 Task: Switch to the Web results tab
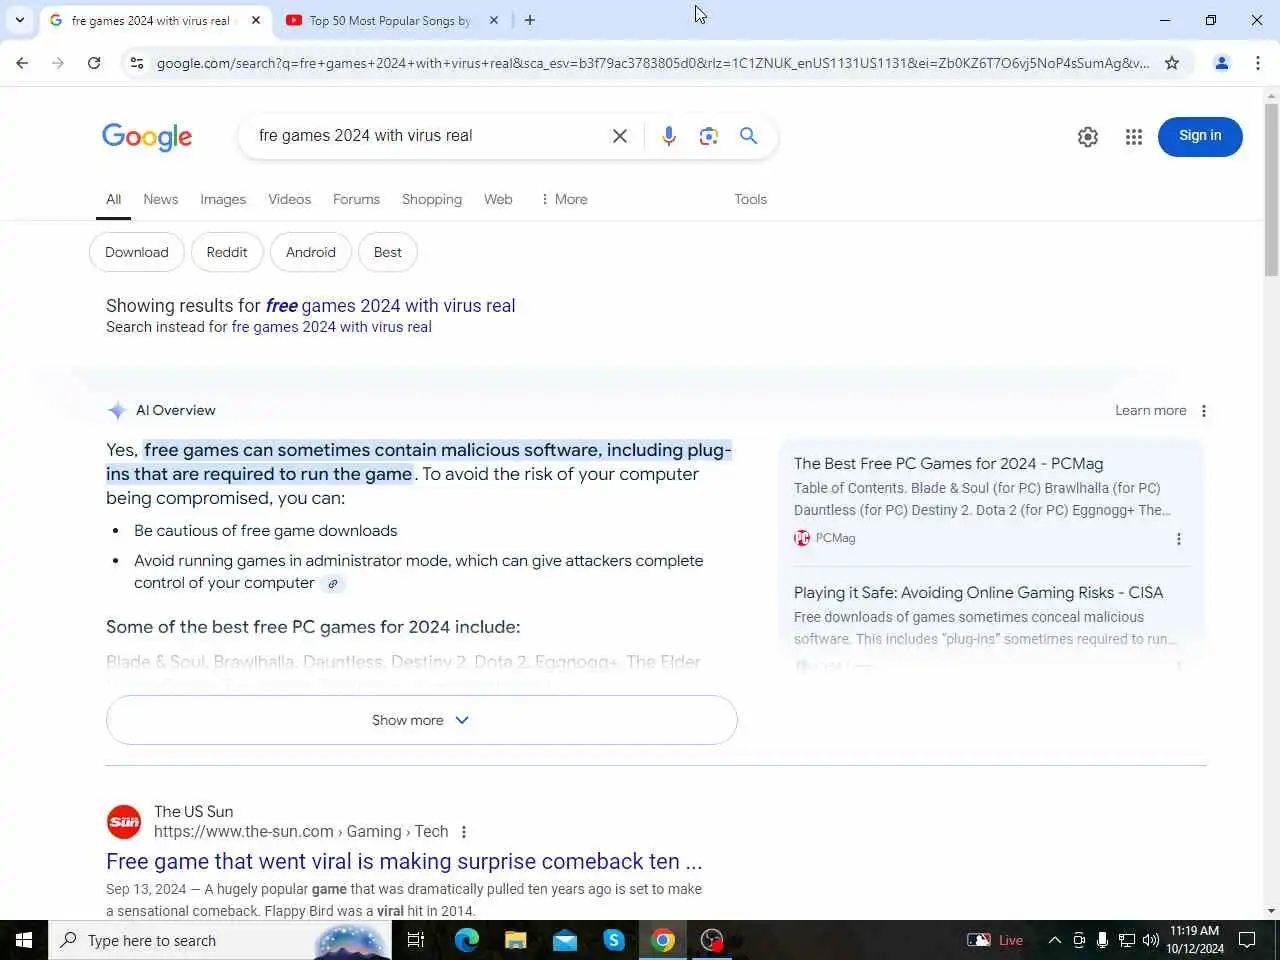click(498, 200)
